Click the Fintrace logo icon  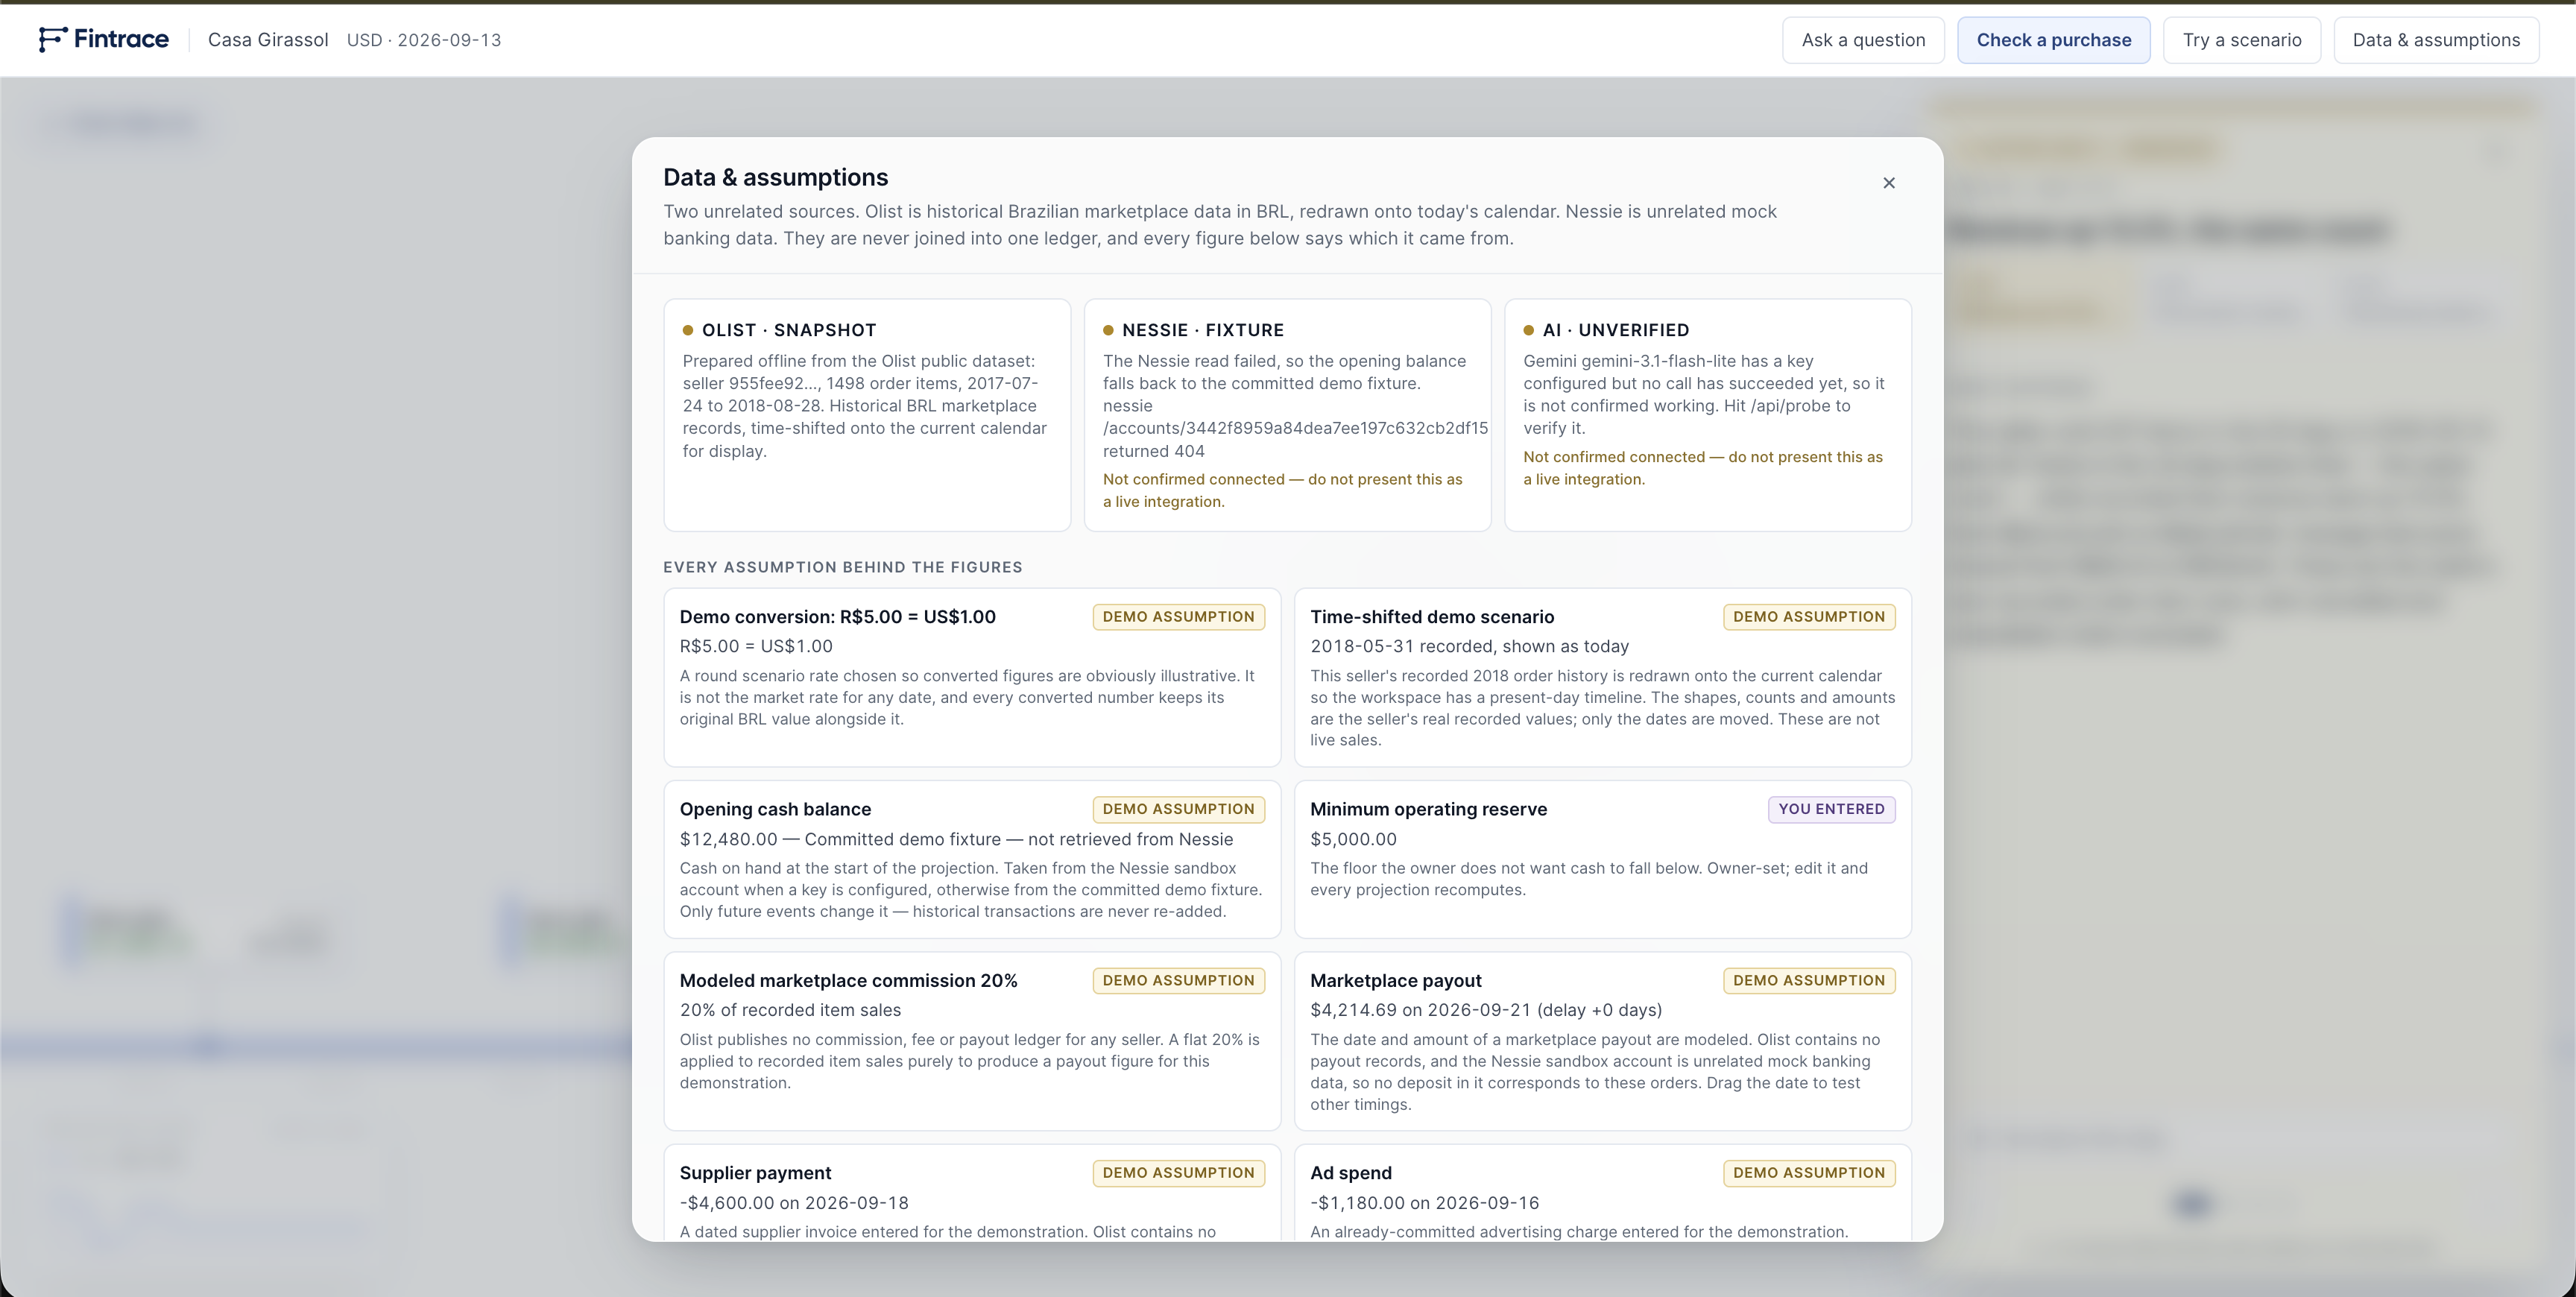[x=53, y=39]
